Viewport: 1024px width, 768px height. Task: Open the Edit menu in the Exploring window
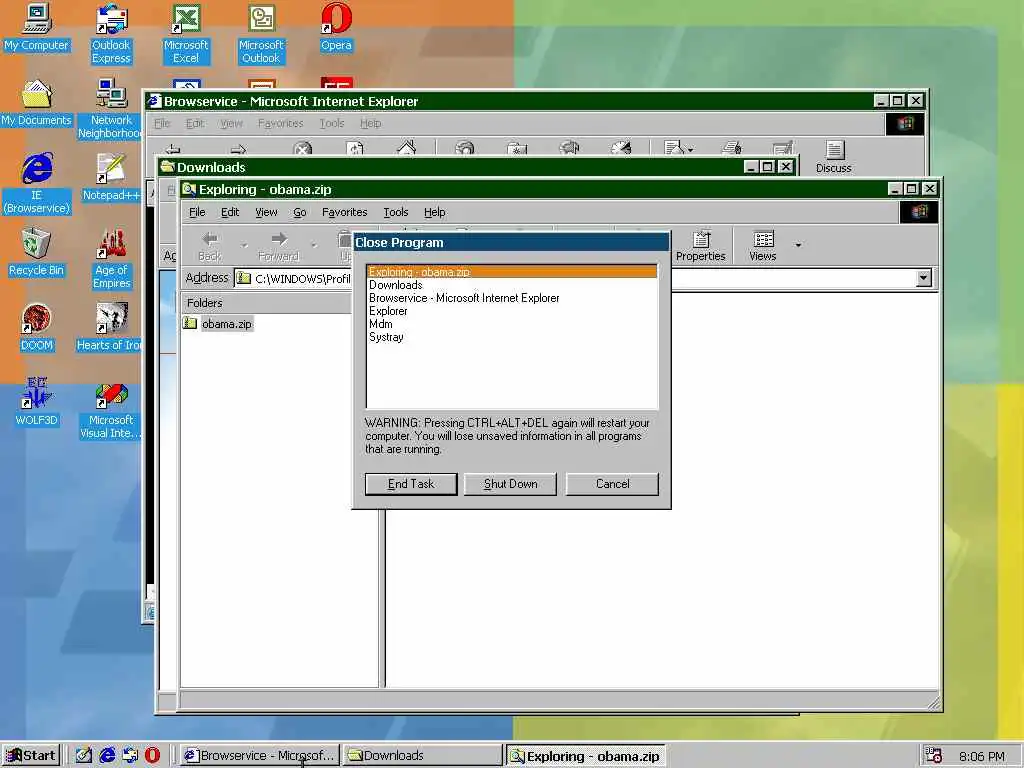pyautogui.click(x=230, y=212)
